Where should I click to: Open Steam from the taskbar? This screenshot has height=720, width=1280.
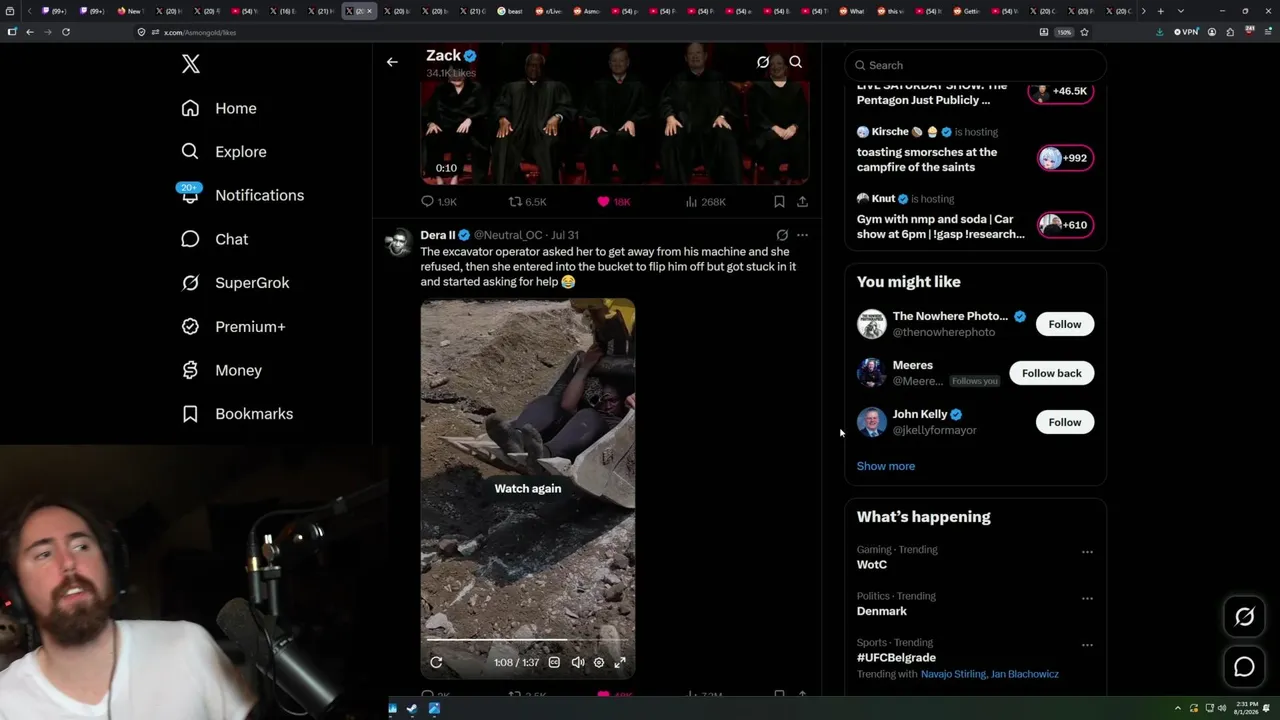413,709
